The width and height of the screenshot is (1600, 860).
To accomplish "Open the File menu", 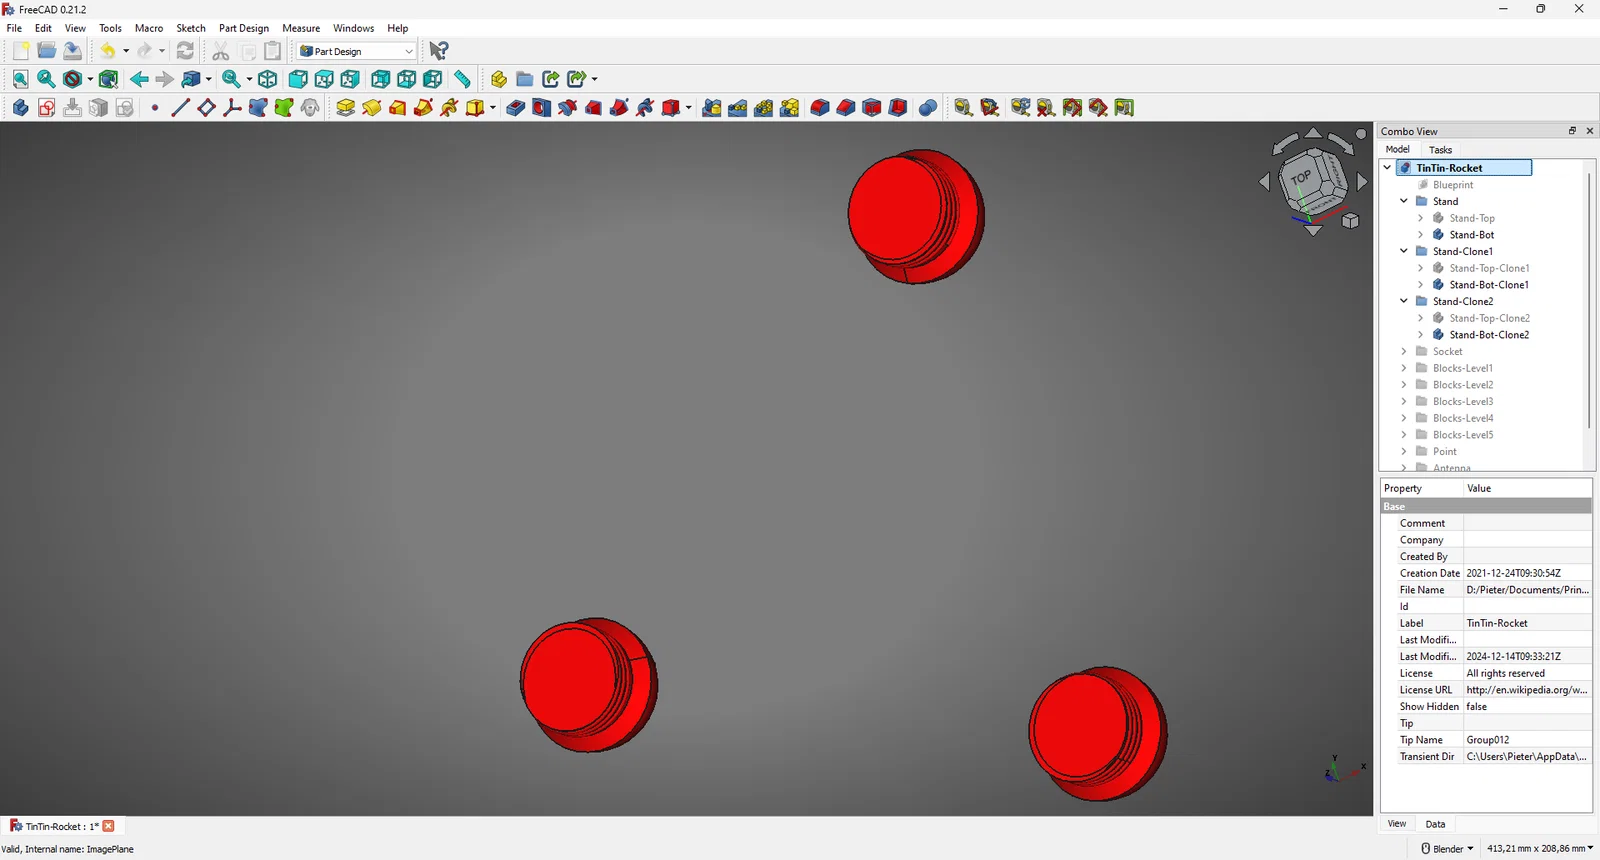I will coord(14,28).
